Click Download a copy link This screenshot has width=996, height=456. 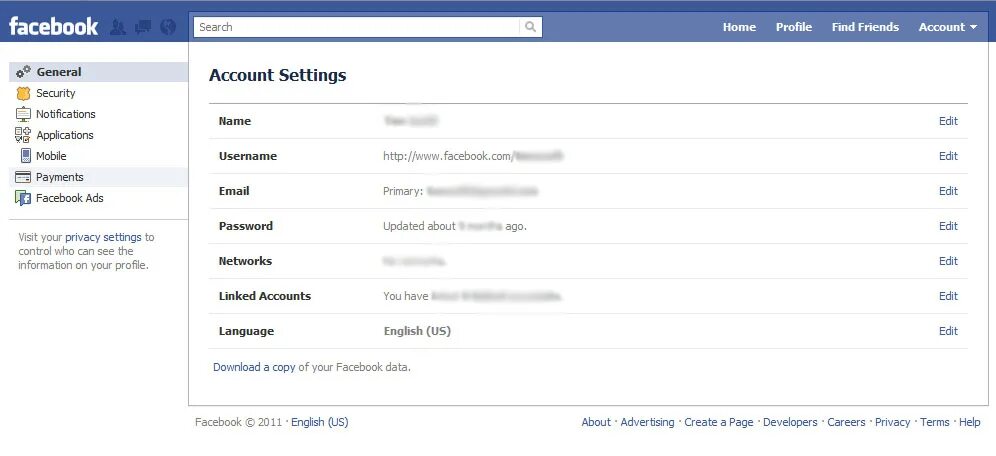coord(254,367)
